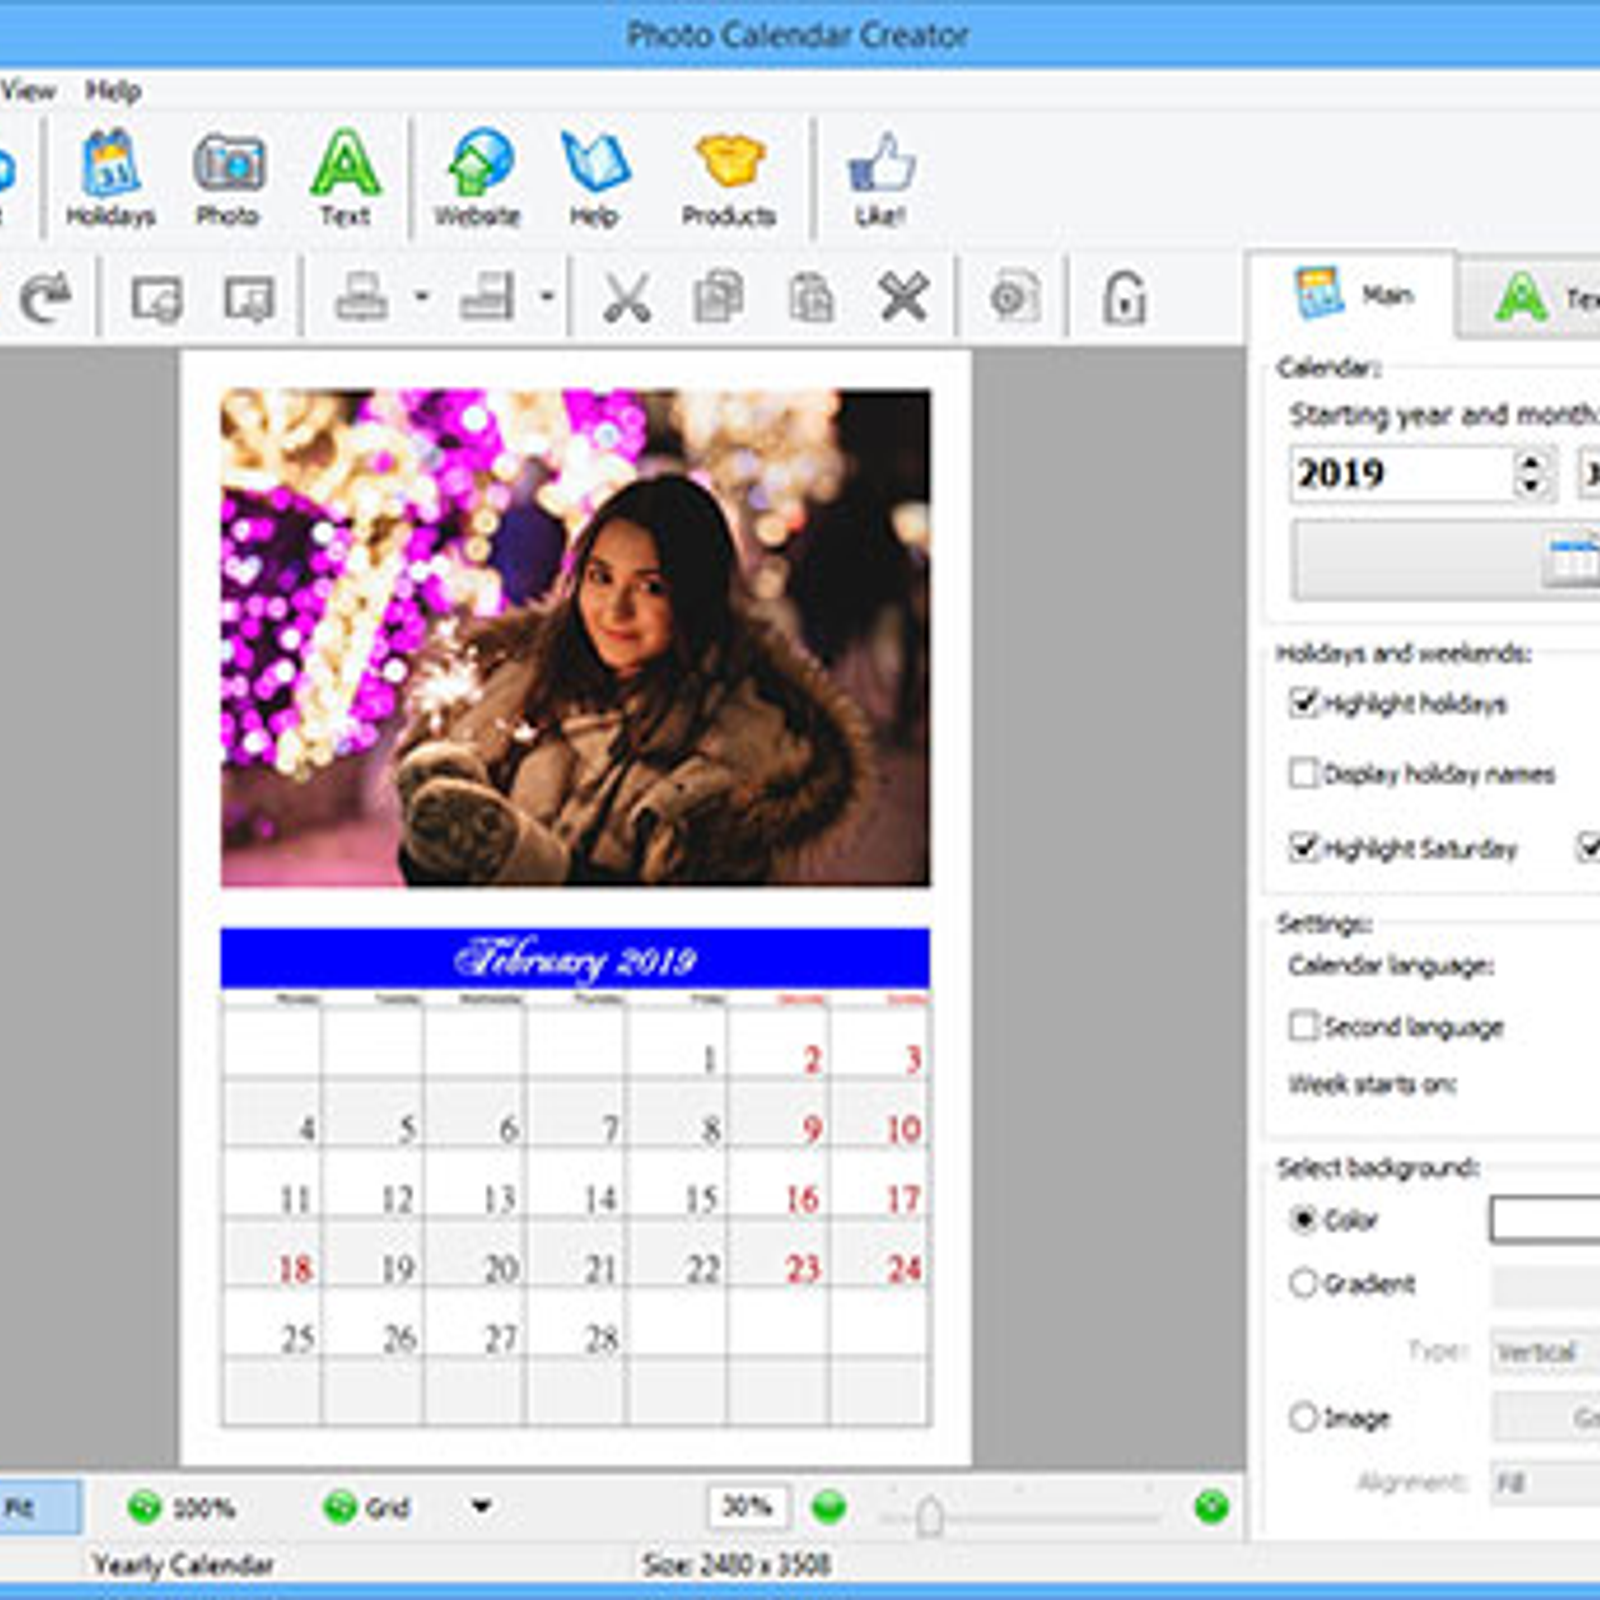Open the Holidays tool

pos(110,177)
